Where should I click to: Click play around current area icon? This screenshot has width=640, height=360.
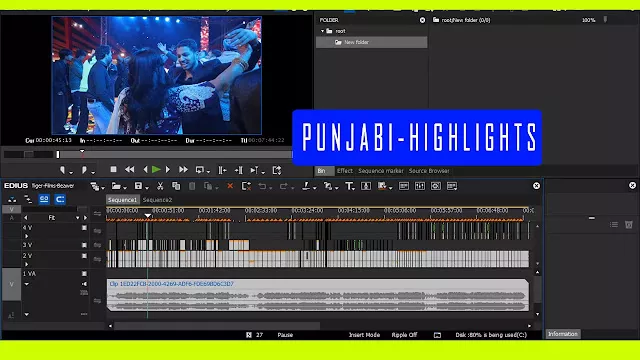click(x=255, y=170)
